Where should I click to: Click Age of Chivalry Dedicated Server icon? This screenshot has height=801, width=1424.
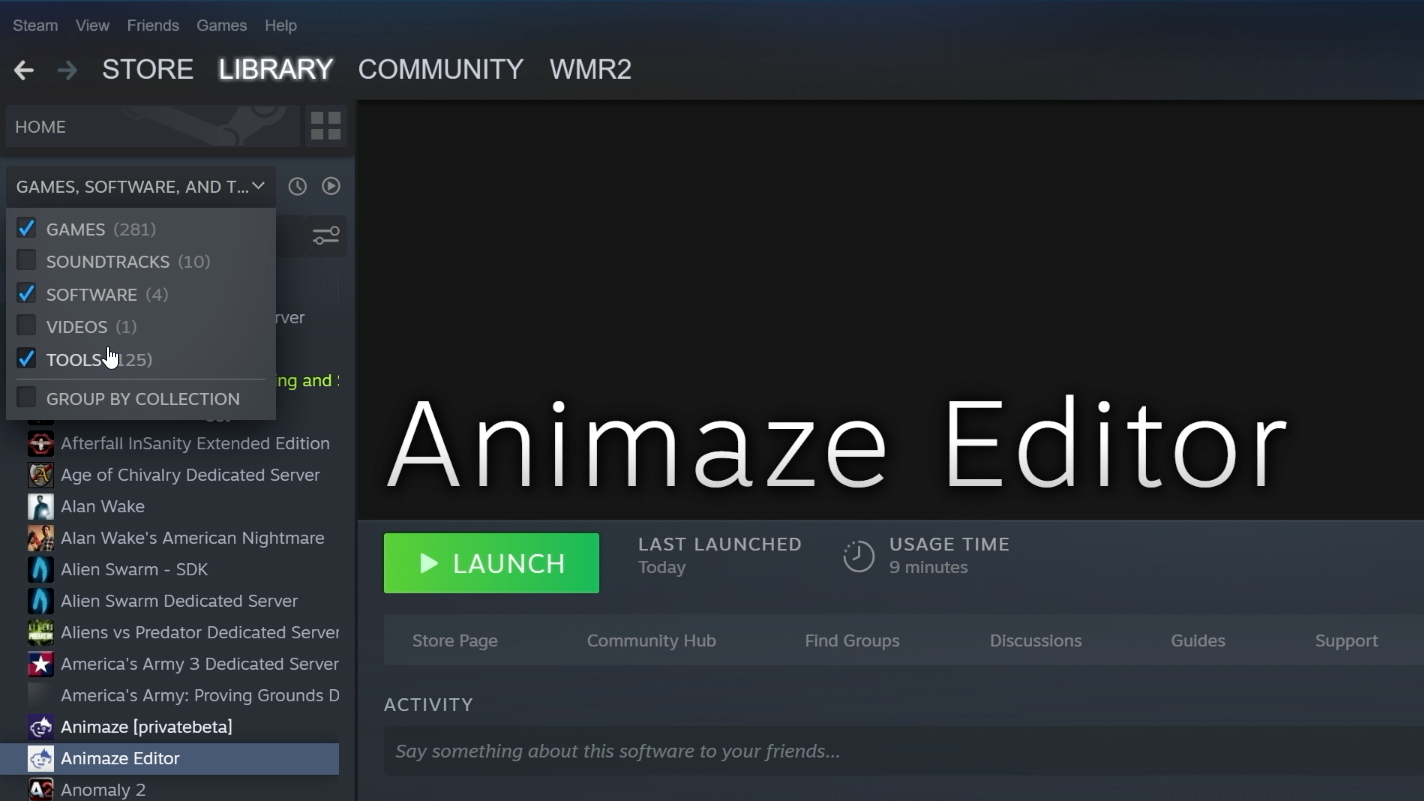click(41, 475)
